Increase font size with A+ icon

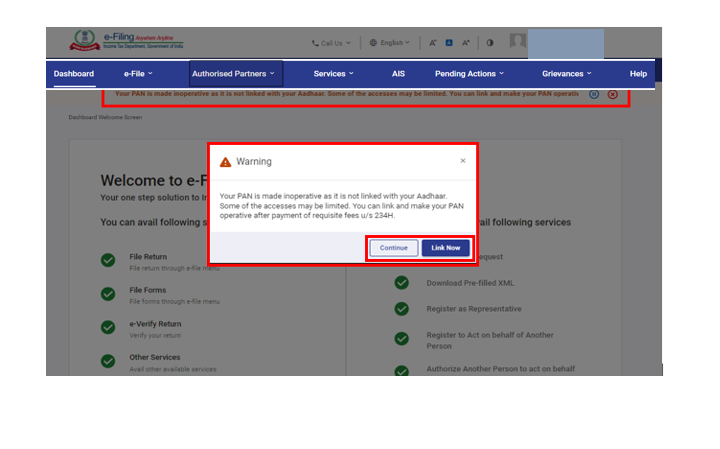click(466, 43)
